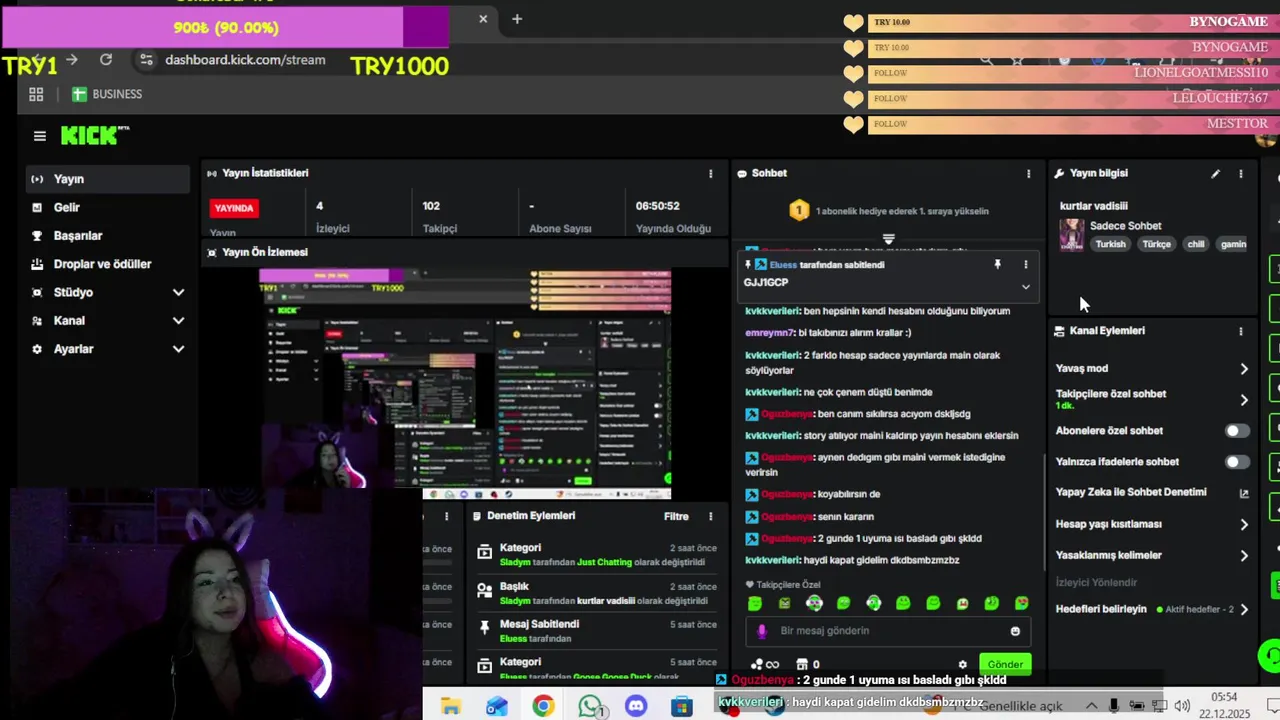Click the Just Chatting category link

605,563
